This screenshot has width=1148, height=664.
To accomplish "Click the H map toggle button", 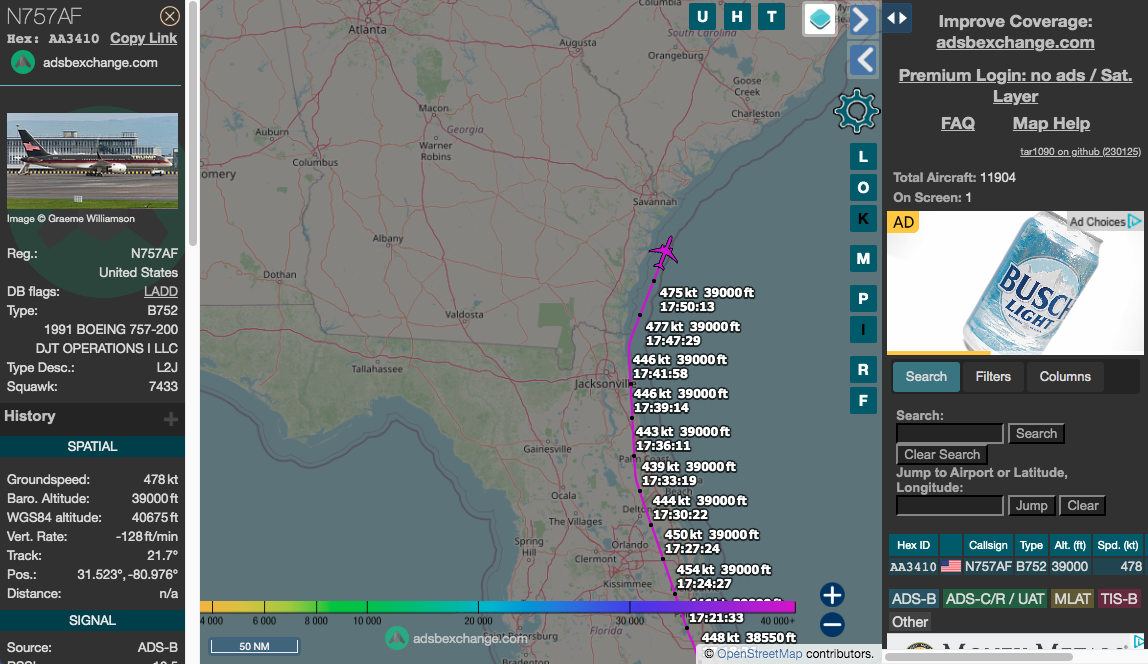I will [737, 16].
